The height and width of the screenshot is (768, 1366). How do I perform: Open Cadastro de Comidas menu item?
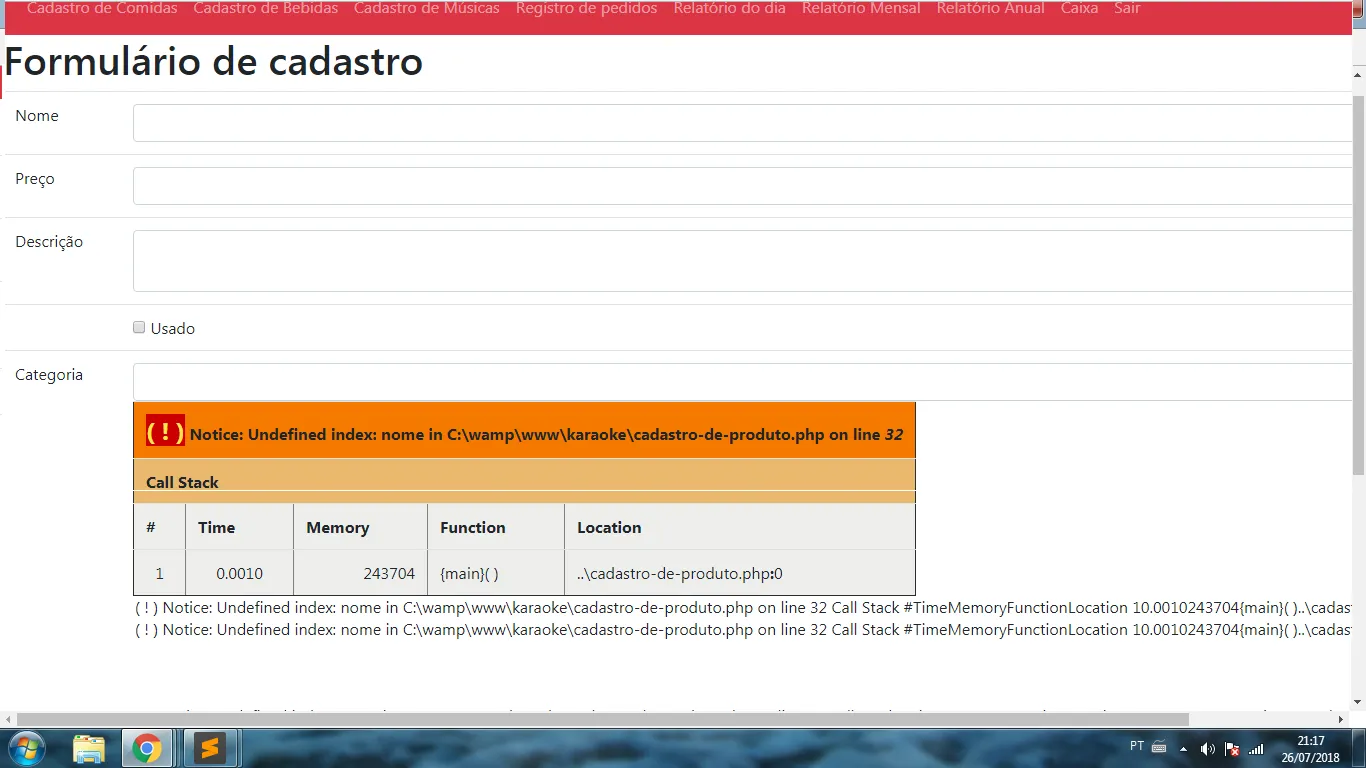pyautogui.click(x=102, y=9)
